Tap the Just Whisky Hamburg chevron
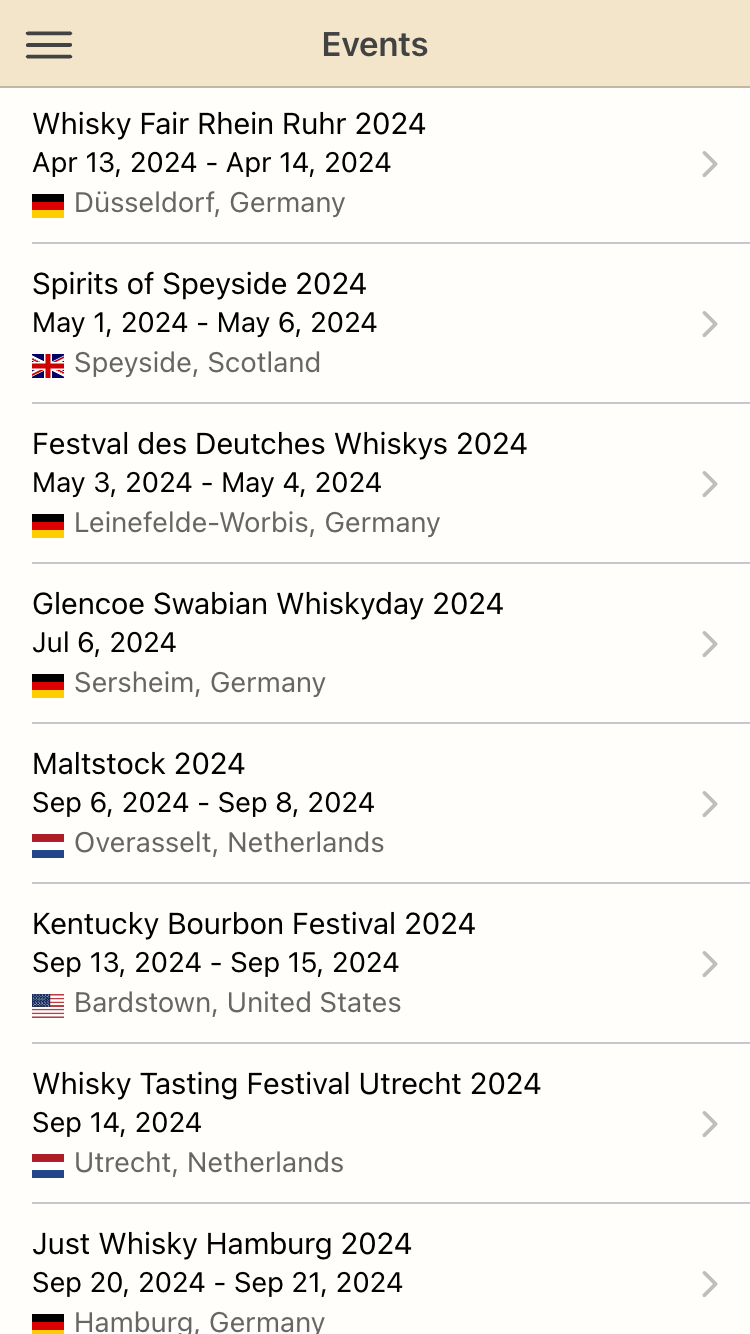This screenshot has height=1334, width=750. pos(710,1284)
